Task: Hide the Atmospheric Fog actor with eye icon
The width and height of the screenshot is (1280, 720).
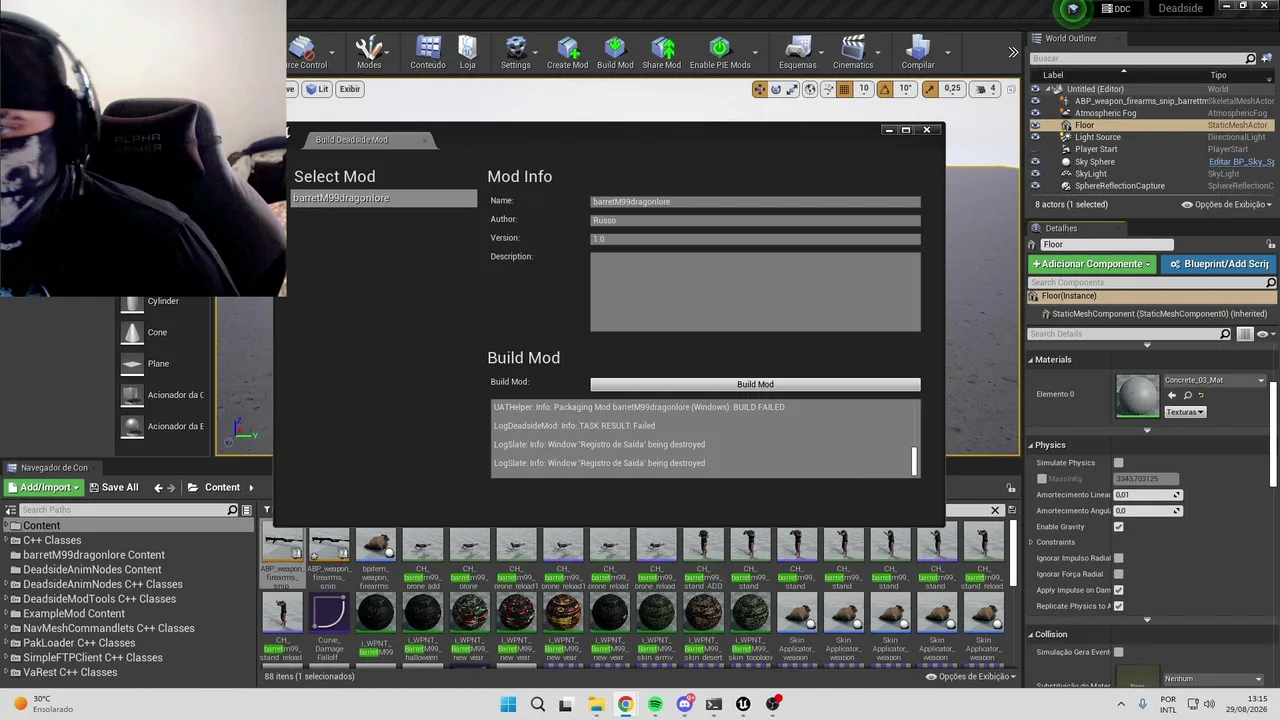Action: pyautogui.click(x=1035, y=113)
